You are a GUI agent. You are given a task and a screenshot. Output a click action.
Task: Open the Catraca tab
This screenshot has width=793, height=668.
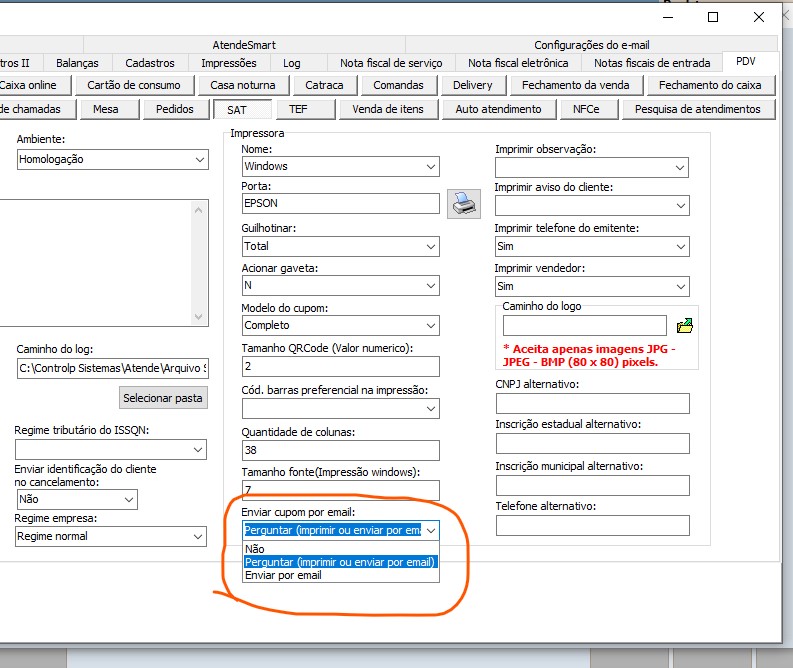coord(324,85)
